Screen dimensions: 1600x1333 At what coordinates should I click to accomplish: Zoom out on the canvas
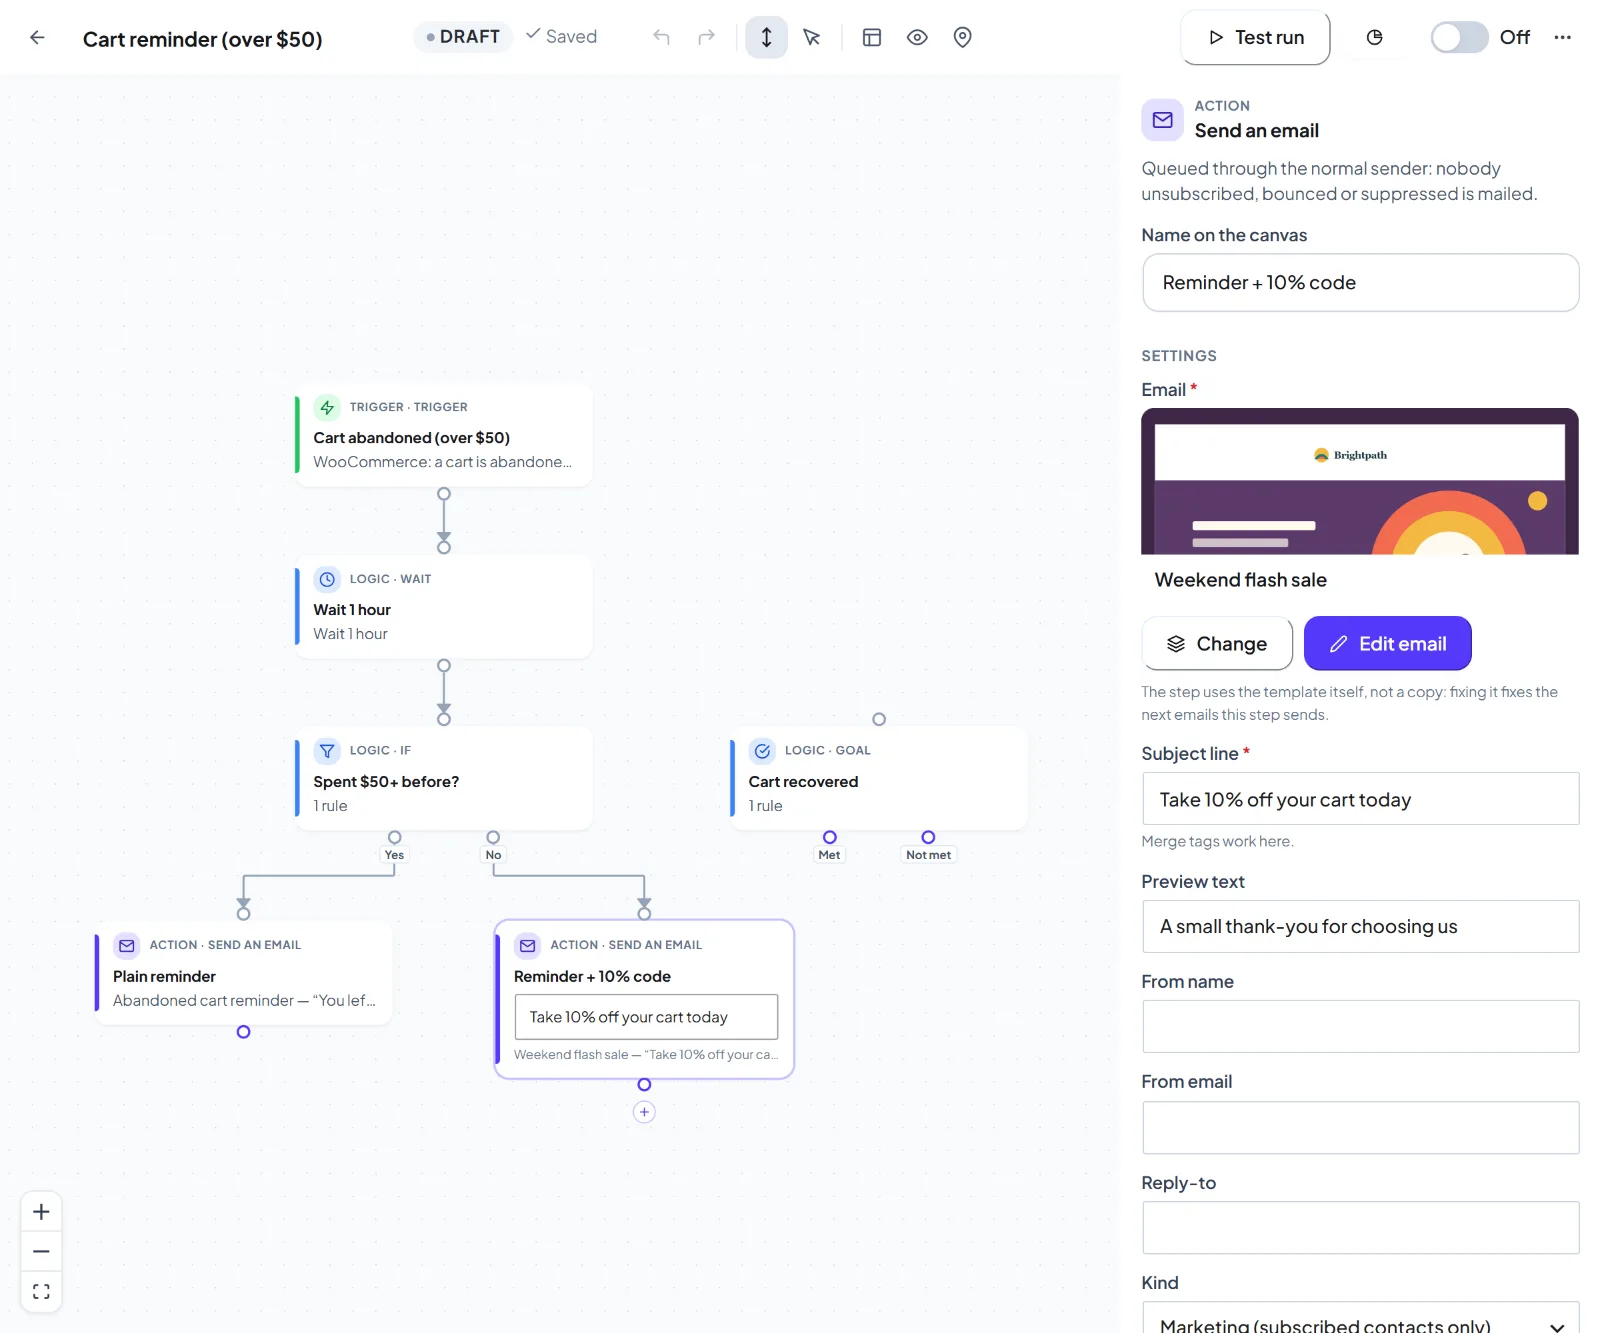pos(41,1251)
